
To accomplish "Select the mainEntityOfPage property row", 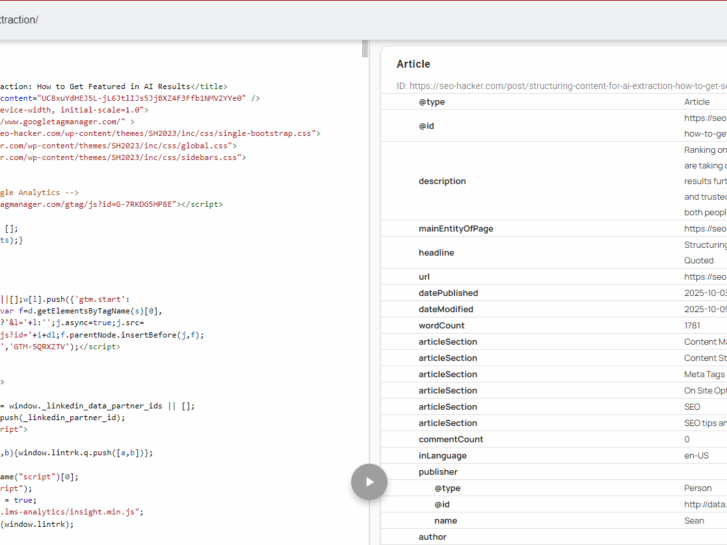I will click(x=456, y=229).
